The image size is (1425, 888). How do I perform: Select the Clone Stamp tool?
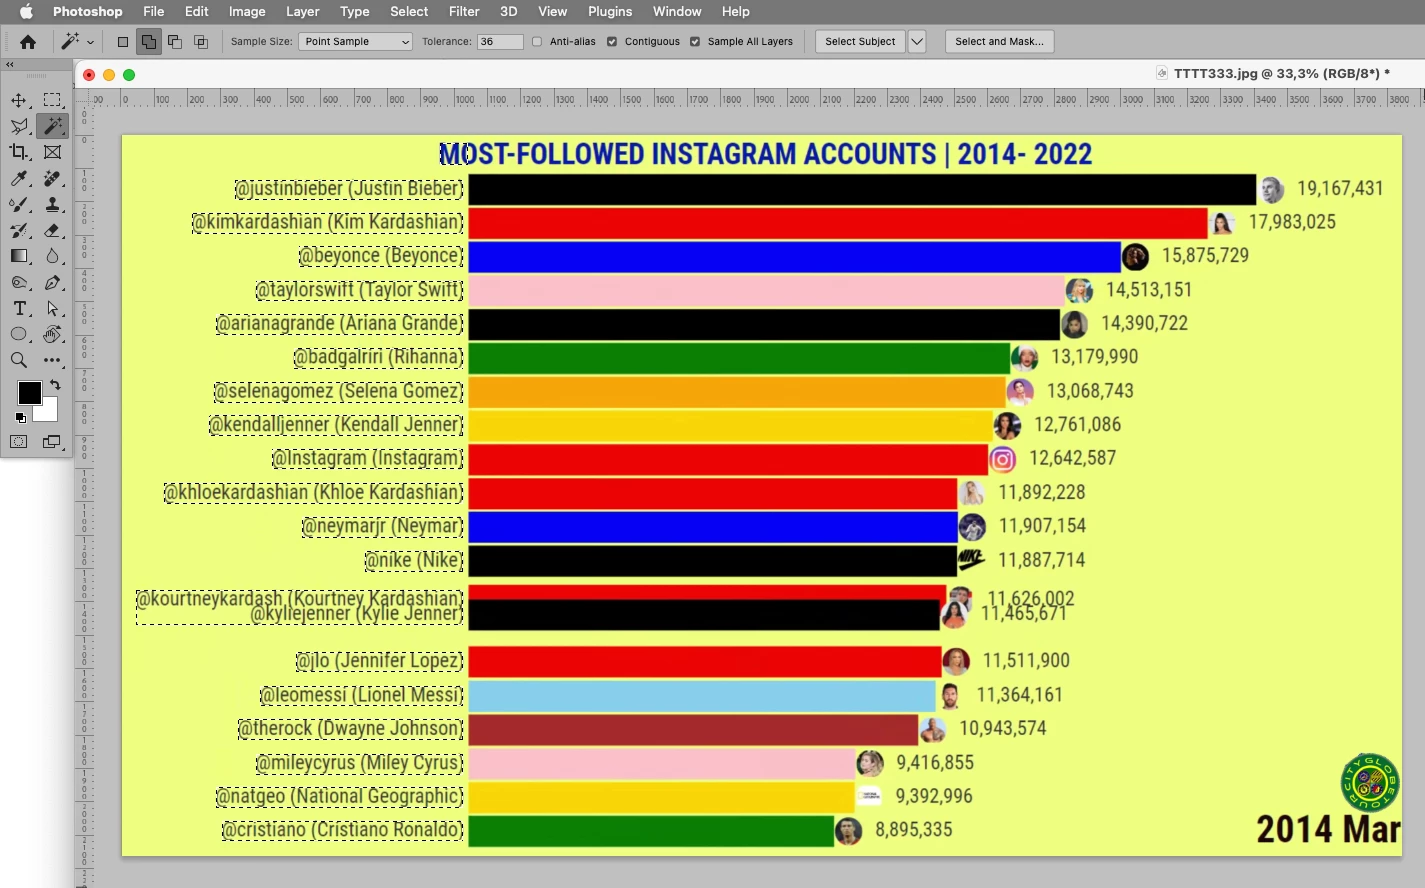[x=53, y=204]
